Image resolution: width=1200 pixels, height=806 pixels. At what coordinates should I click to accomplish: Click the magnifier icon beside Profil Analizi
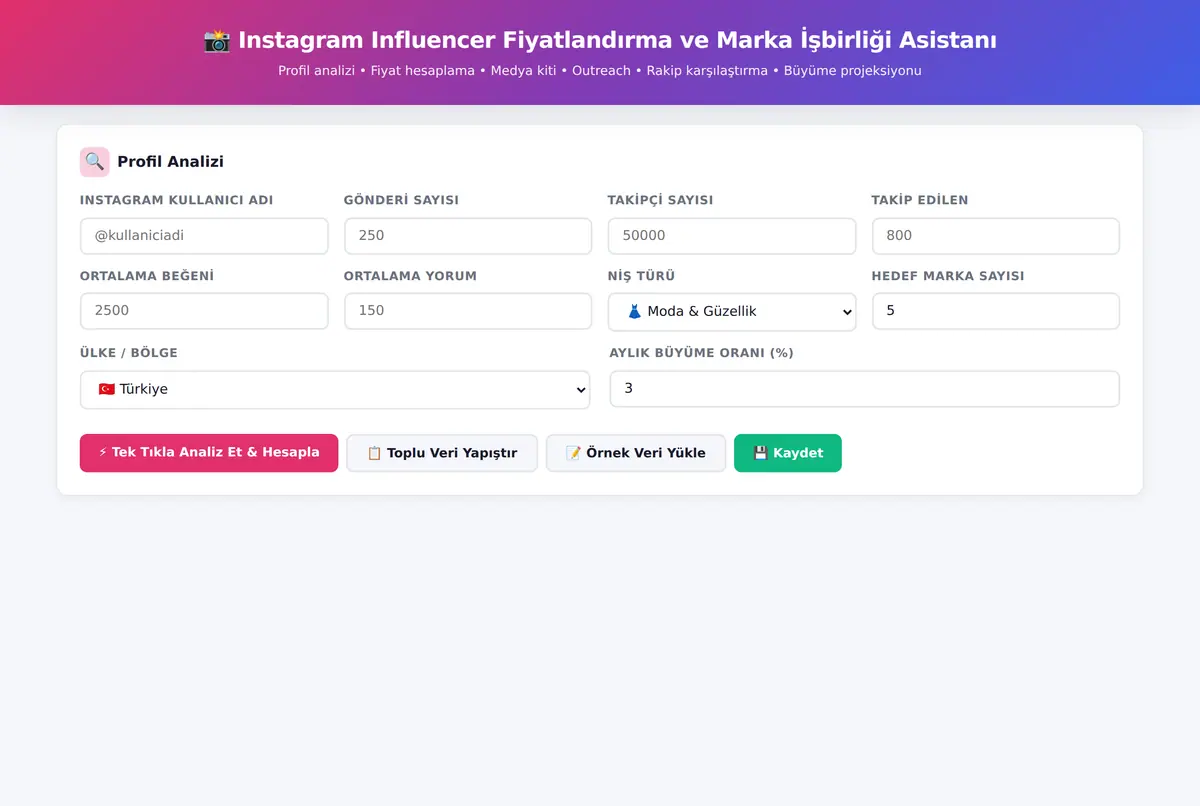[x=94, y=162]
